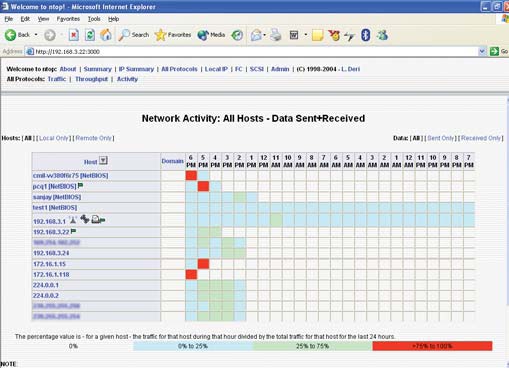Viewport: 509px width, 368px height.
Task: Open the Summary link
Action: [97, 69]
